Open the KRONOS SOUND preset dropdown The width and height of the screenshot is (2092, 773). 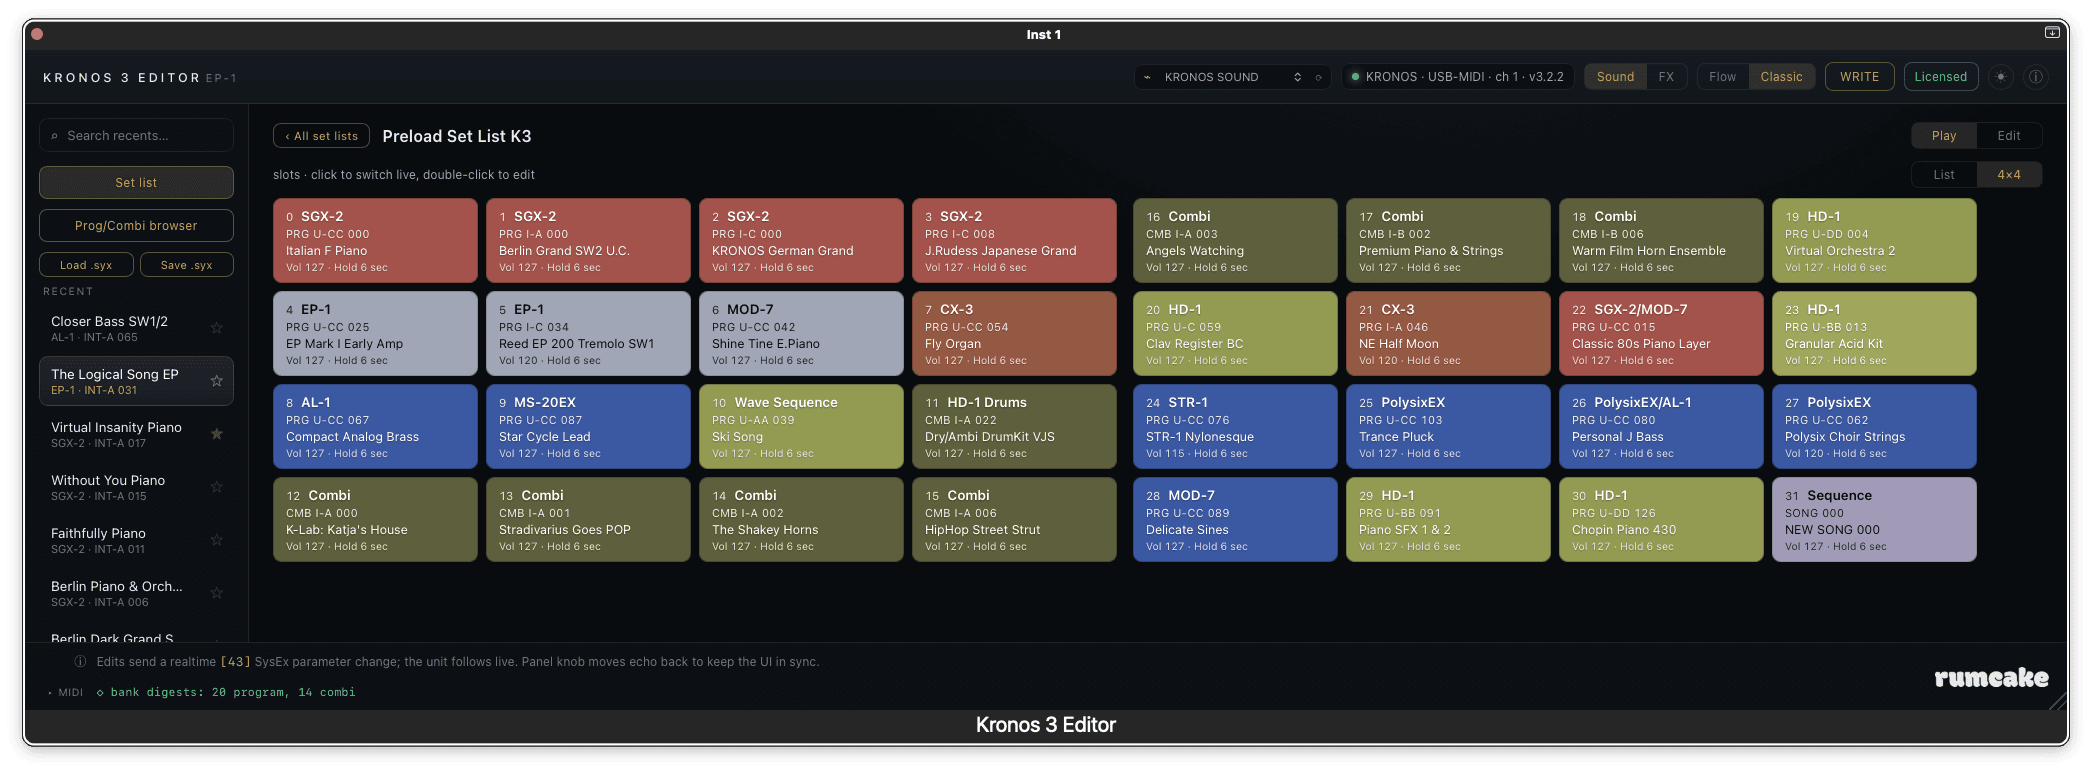click(x=1232, y=77)
